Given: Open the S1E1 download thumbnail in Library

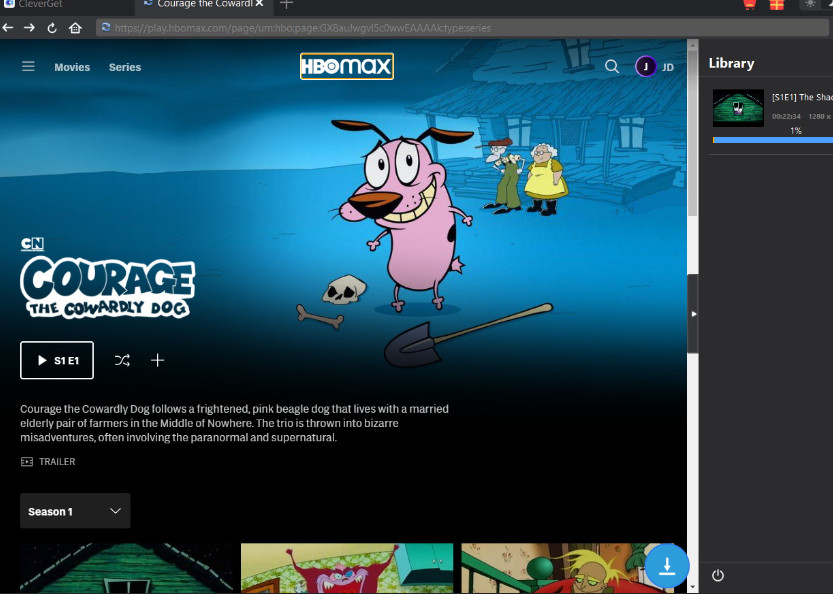Looking at the screenshot, I should (x=738, y=108).
